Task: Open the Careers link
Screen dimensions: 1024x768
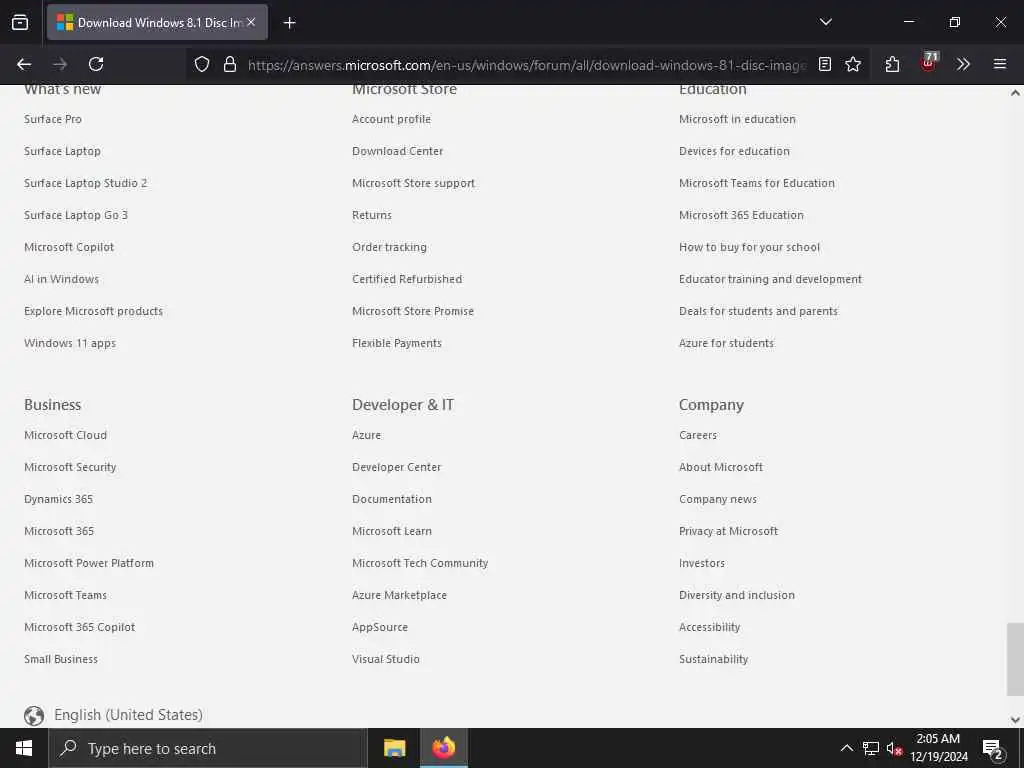Action: tap(697, 435)
